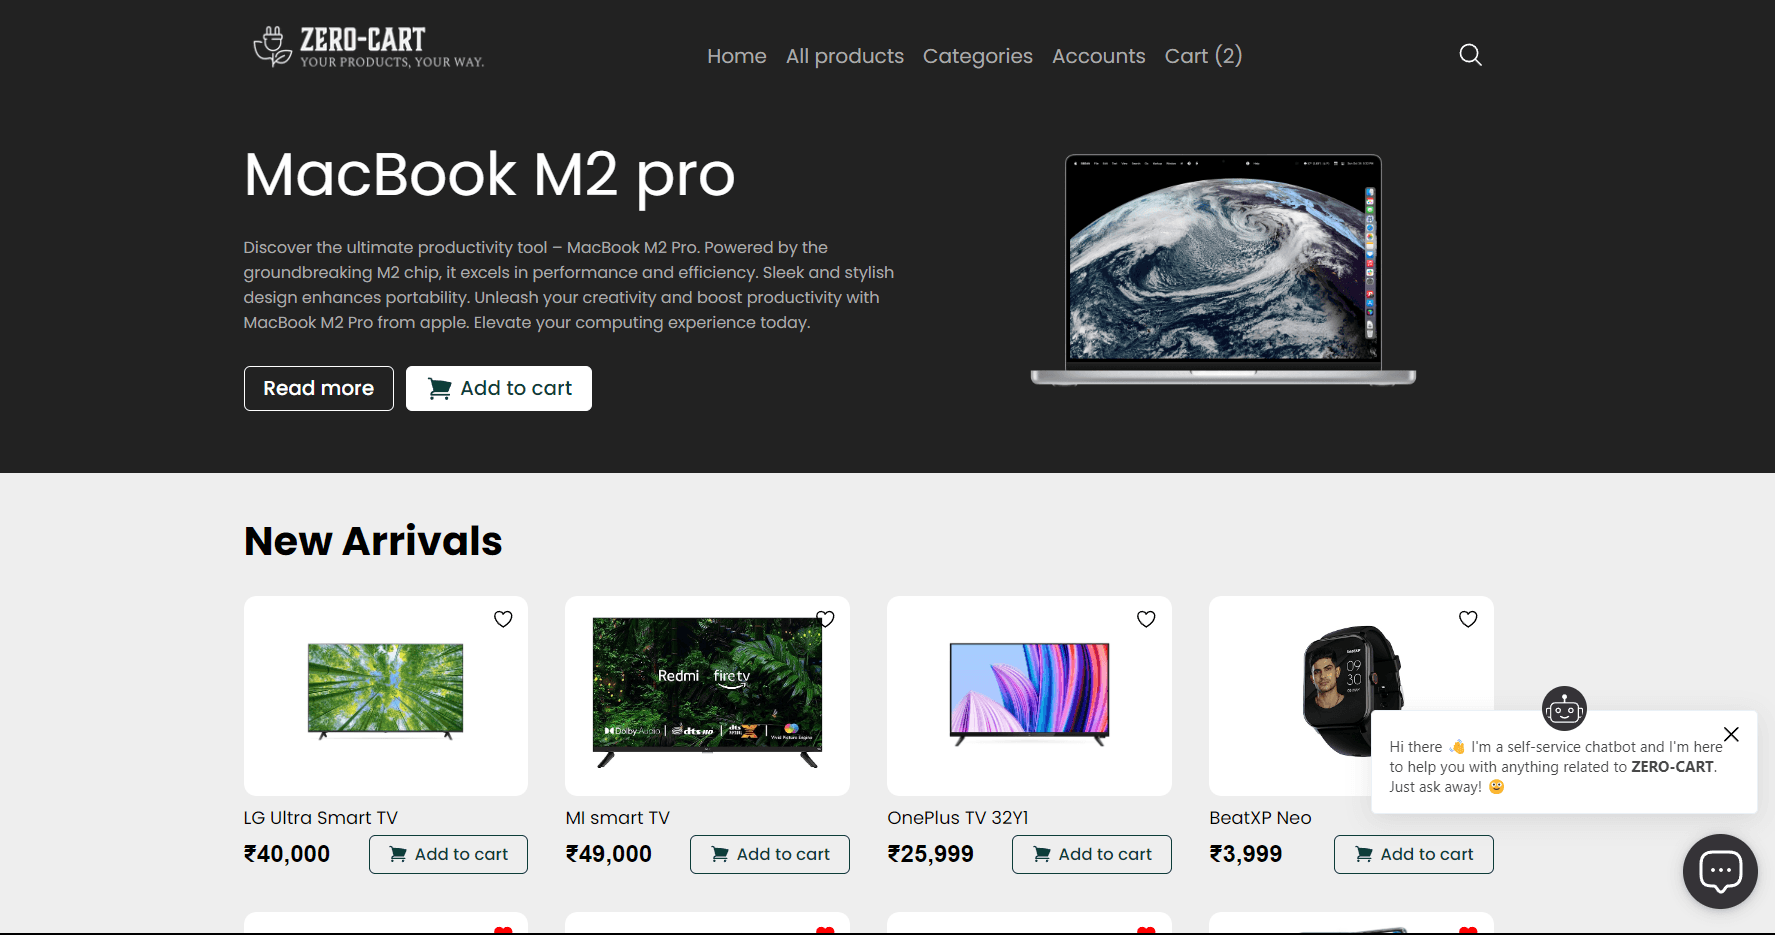Add OnePlus TV 32Y1 to wishlist heart
1775x935 pixels.
[x=1146, y=619]
